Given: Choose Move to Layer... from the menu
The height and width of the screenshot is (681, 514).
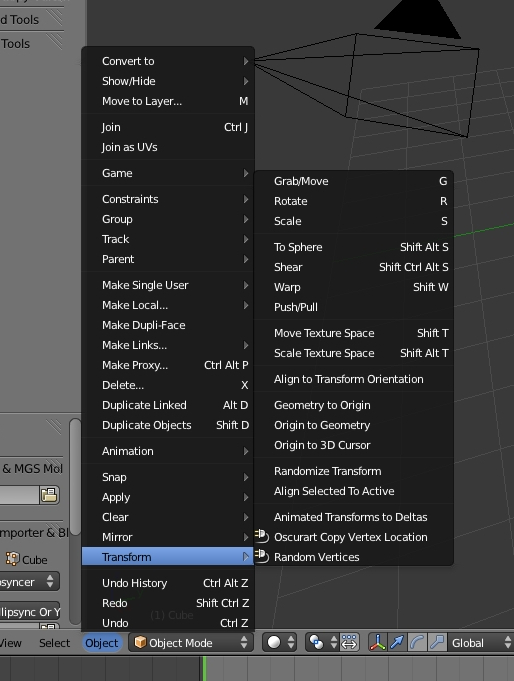Looking at the screenshot, I should (168, 101).
